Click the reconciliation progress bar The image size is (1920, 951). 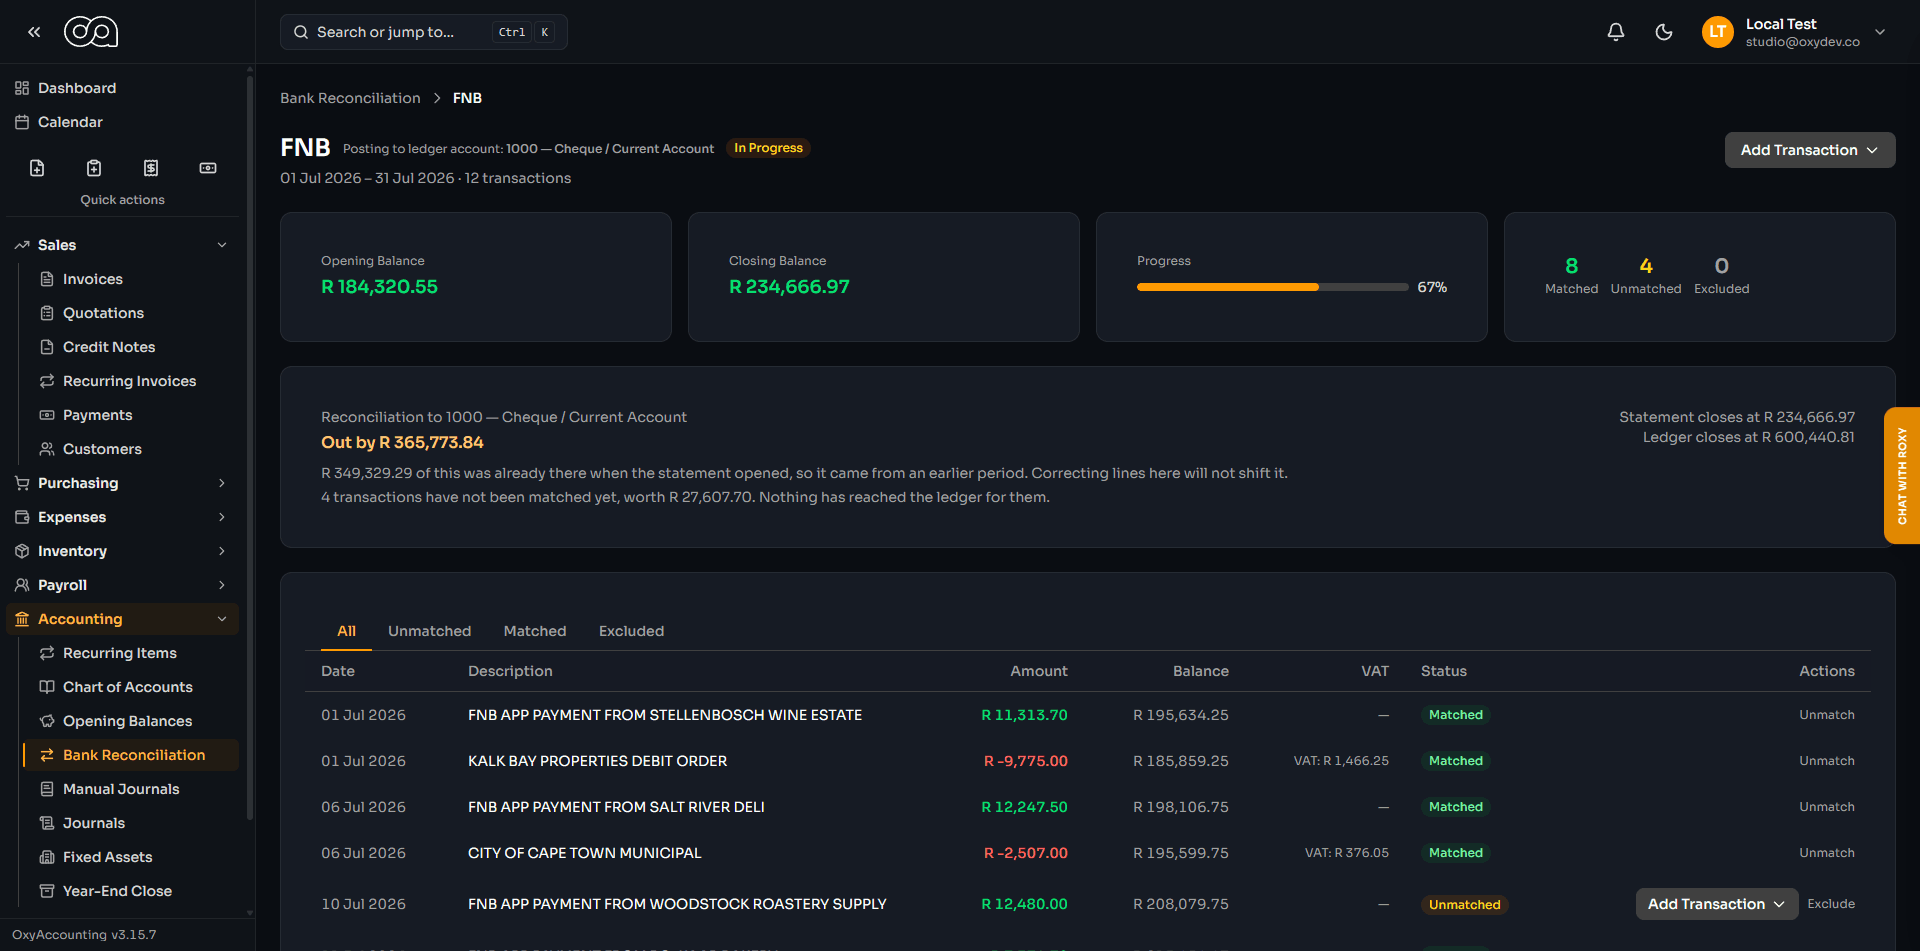[x=1272, y=287]
